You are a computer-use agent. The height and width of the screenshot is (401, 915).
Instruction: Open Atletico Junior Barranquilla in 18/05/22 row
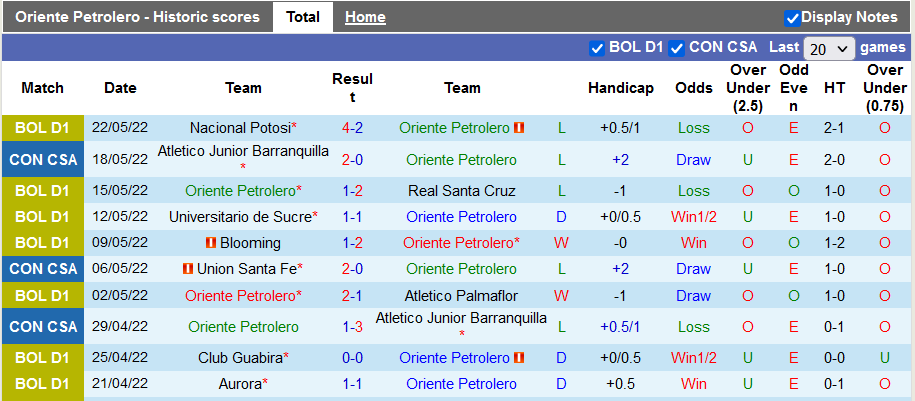(x=243, y=151)
